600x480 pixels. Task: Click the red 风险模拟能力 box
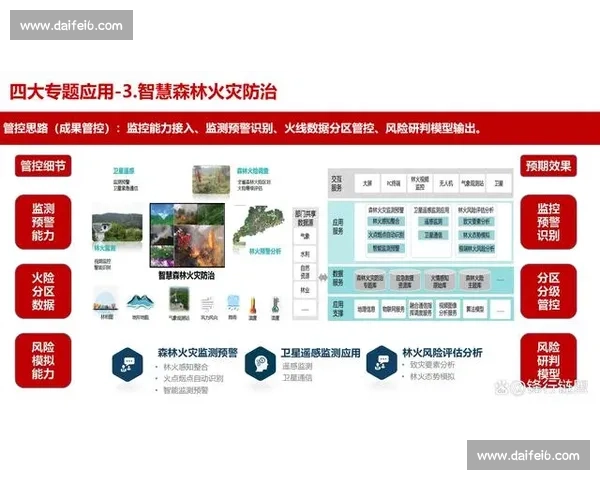tap(43, 361)
